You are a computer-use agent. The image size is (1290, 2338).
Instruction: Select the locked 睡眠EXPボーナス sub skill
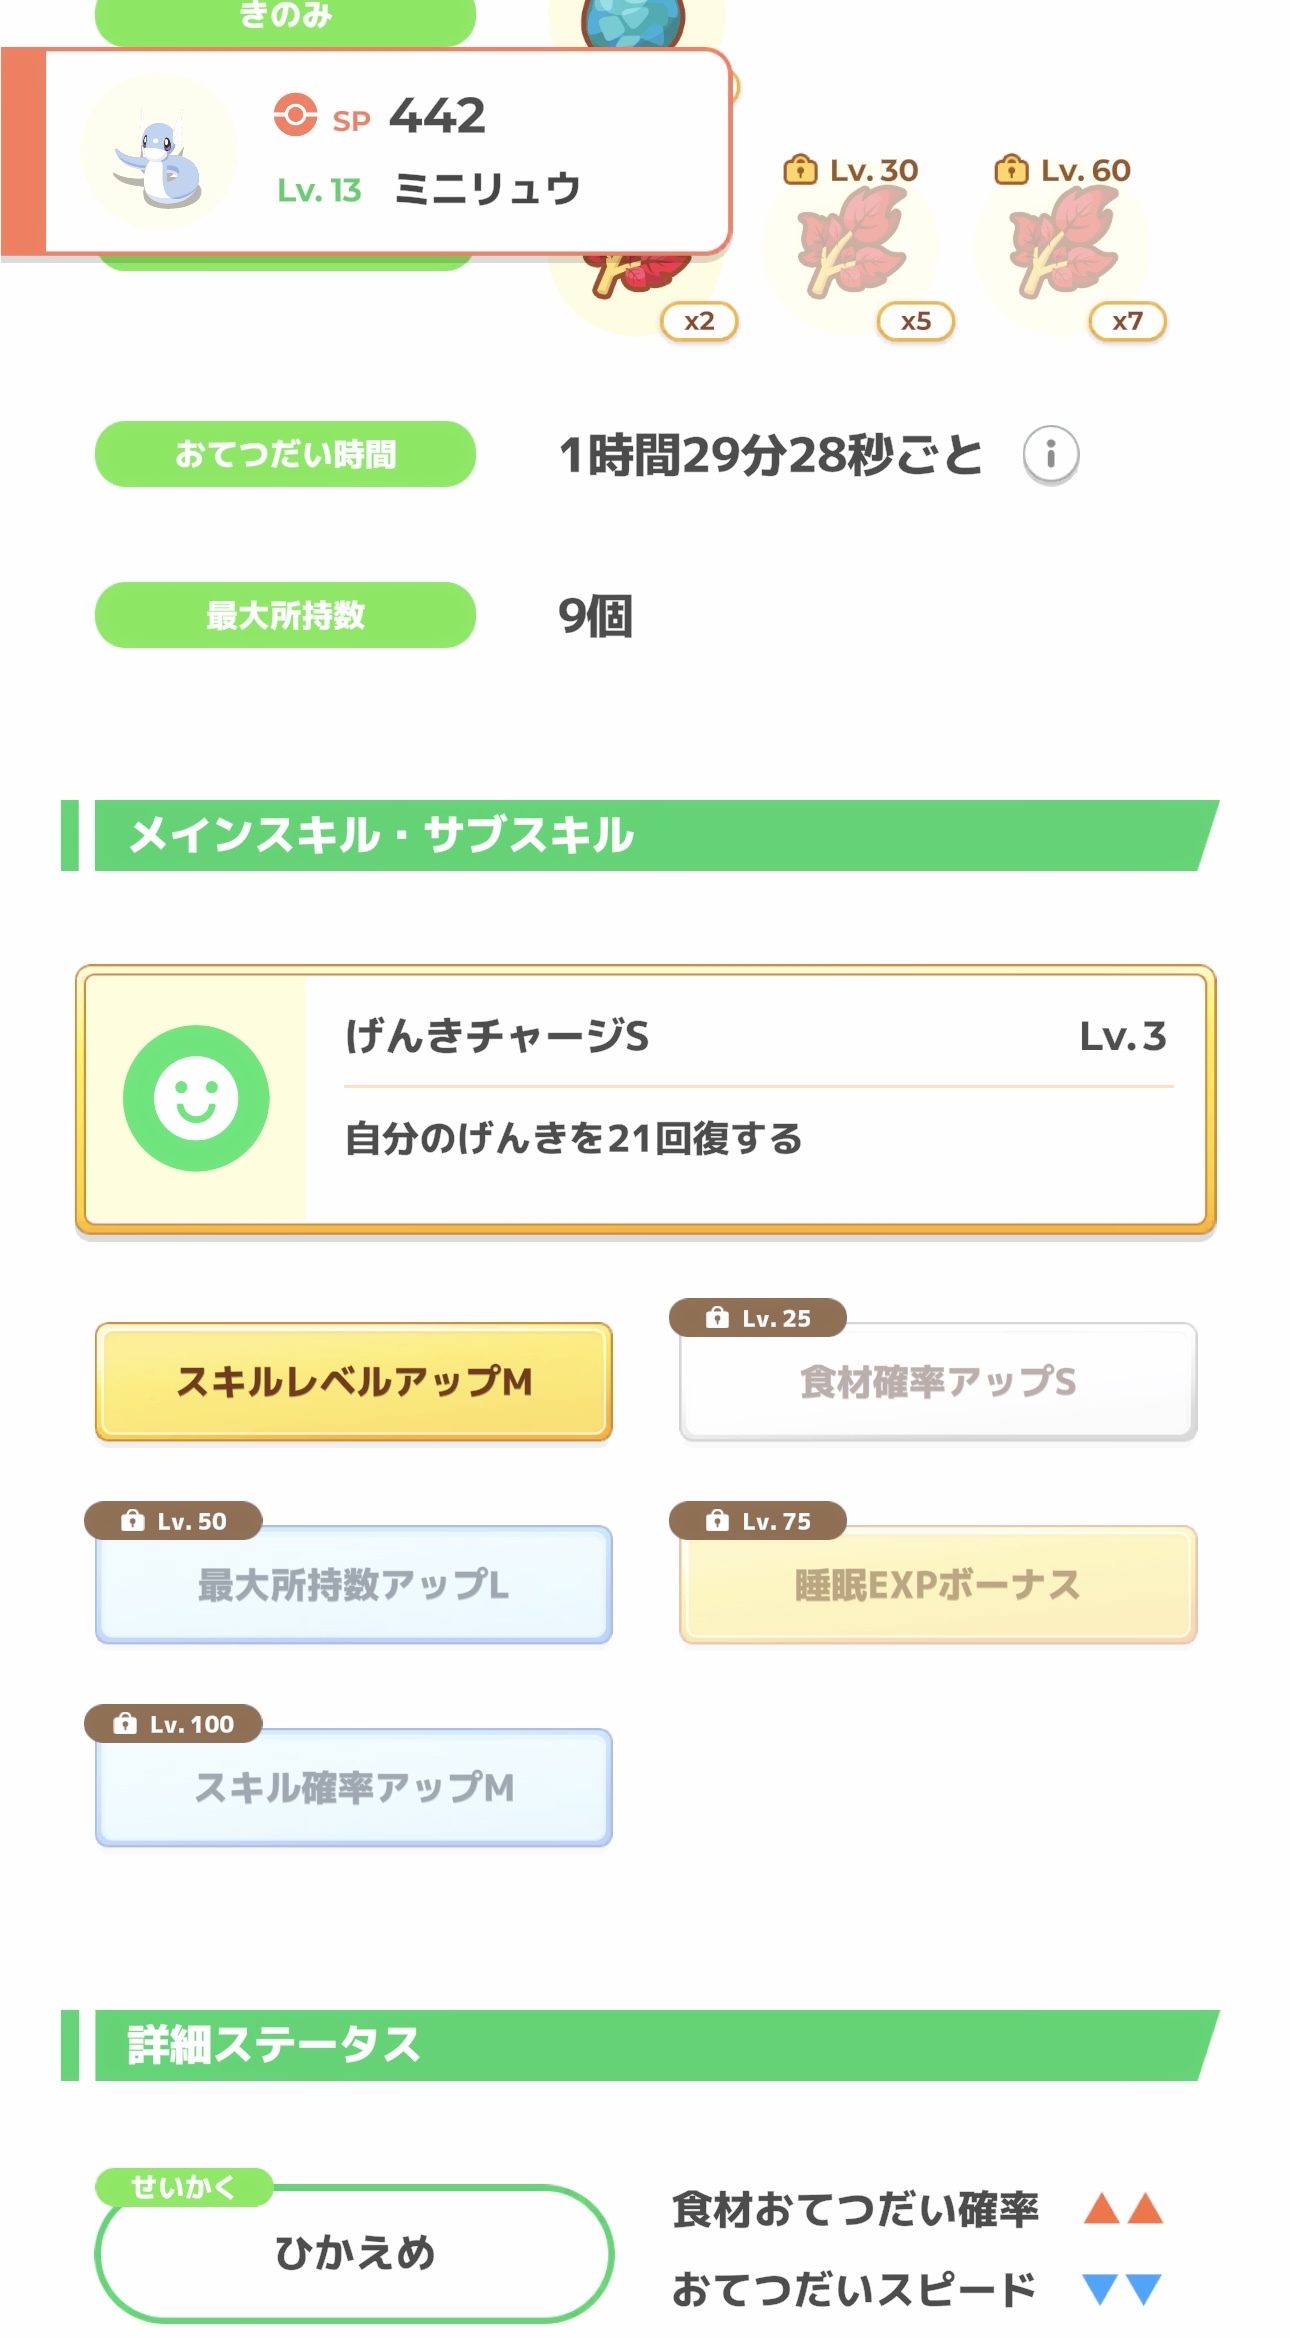point(938,1585)
